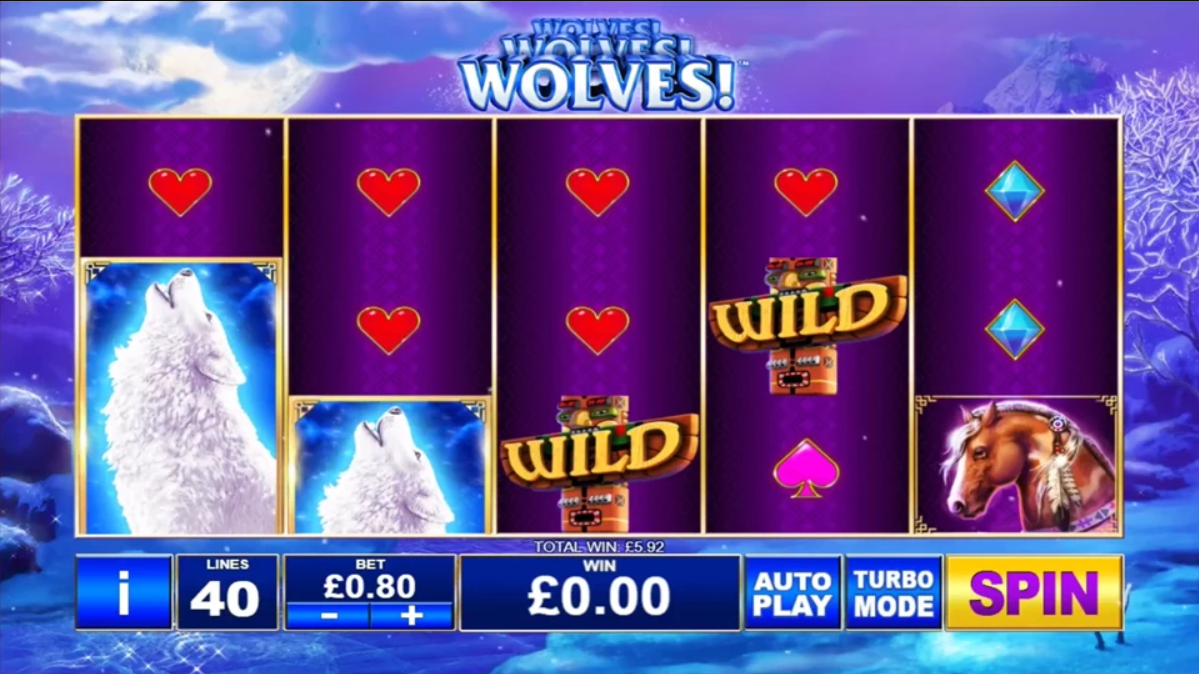Click the small howling wolf on reel two
This screenshot has width=1199, height=674.
tap(390, 465)
